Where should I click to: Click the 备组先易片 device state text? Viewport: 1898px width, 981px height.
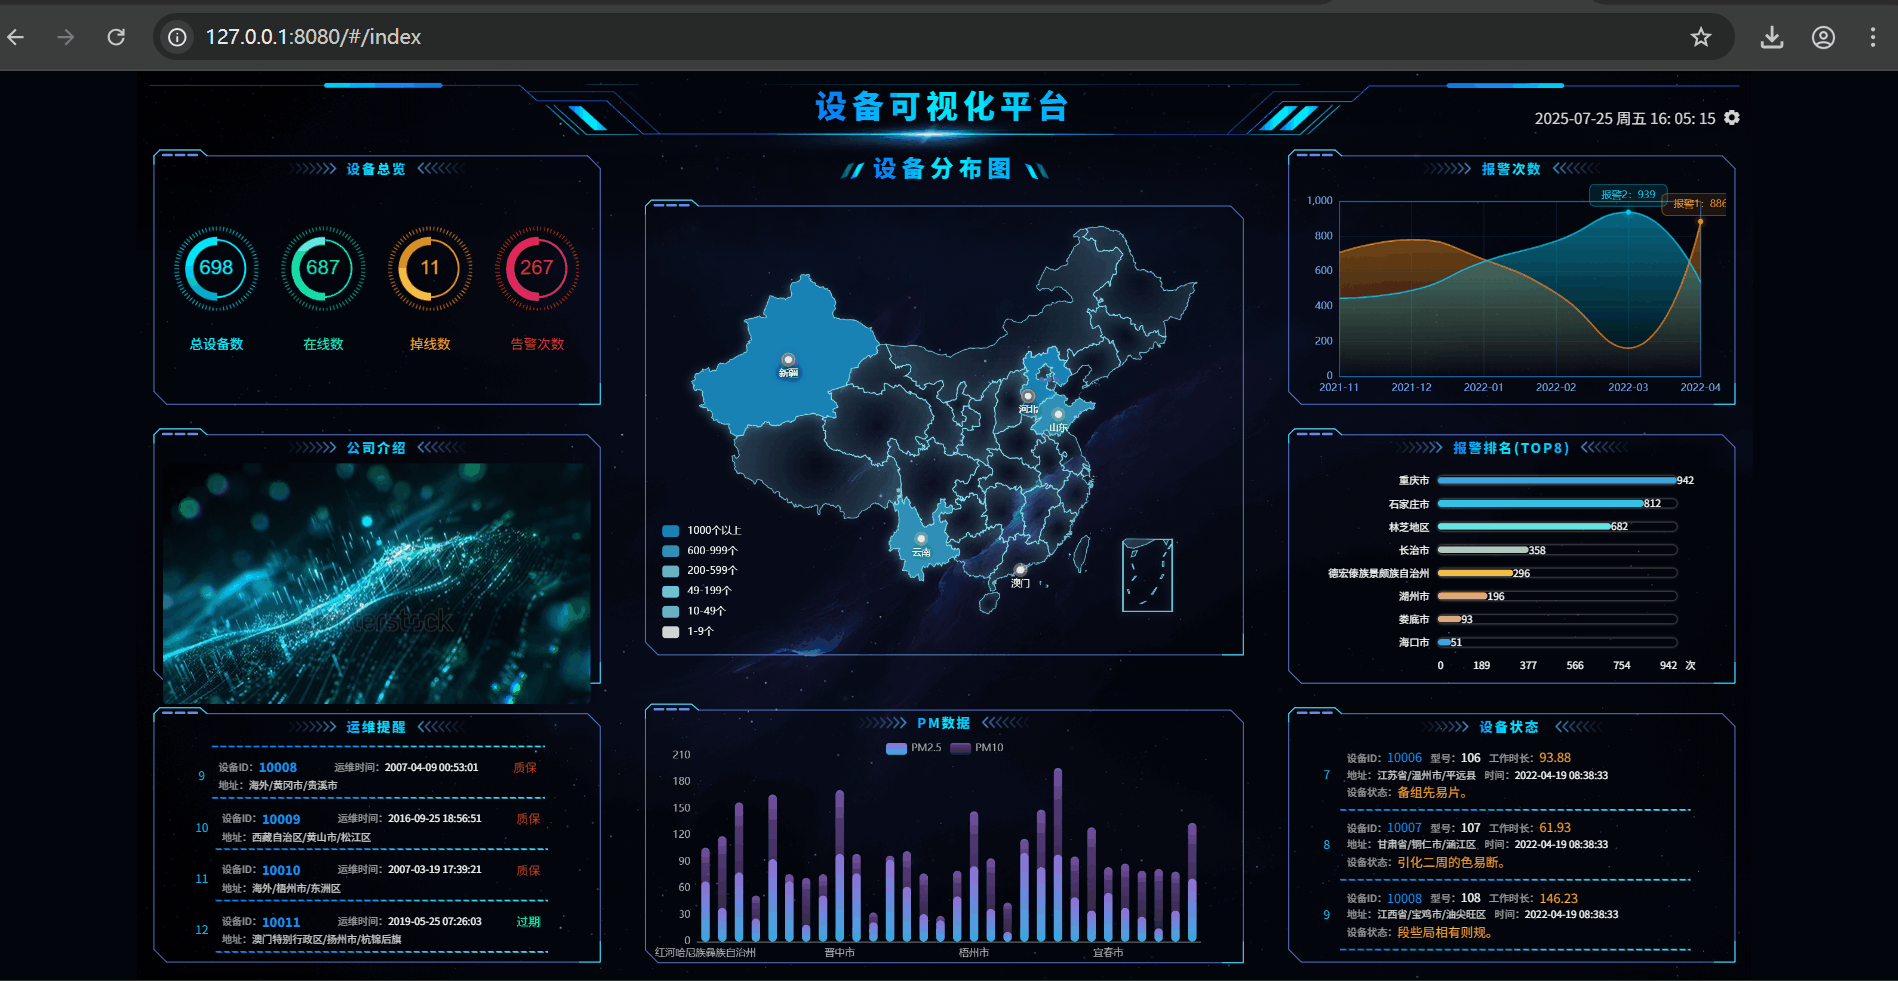[1432, 793]
